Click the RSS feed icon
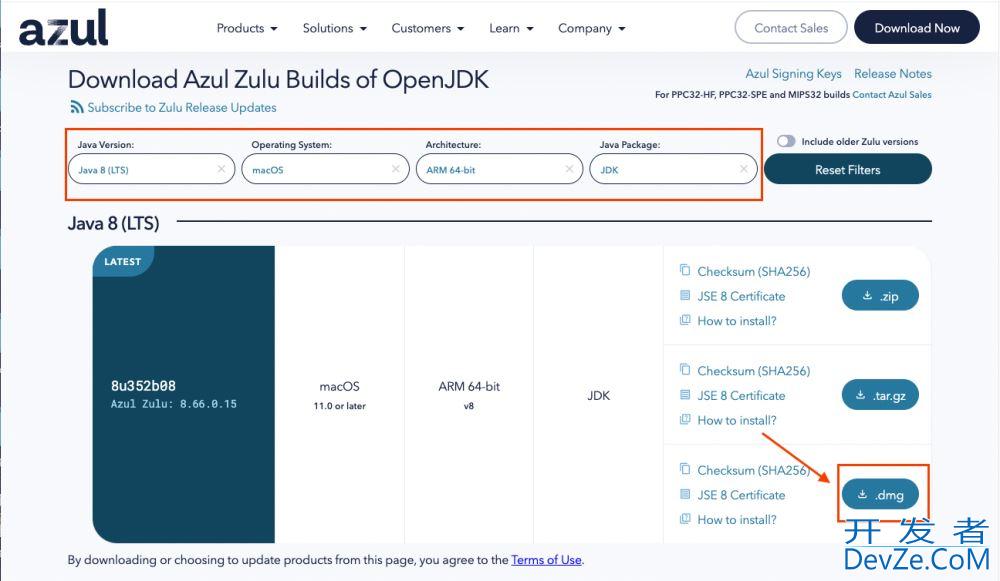The width and height of the screenshot is (1000, 581). [x=77, y=107]
